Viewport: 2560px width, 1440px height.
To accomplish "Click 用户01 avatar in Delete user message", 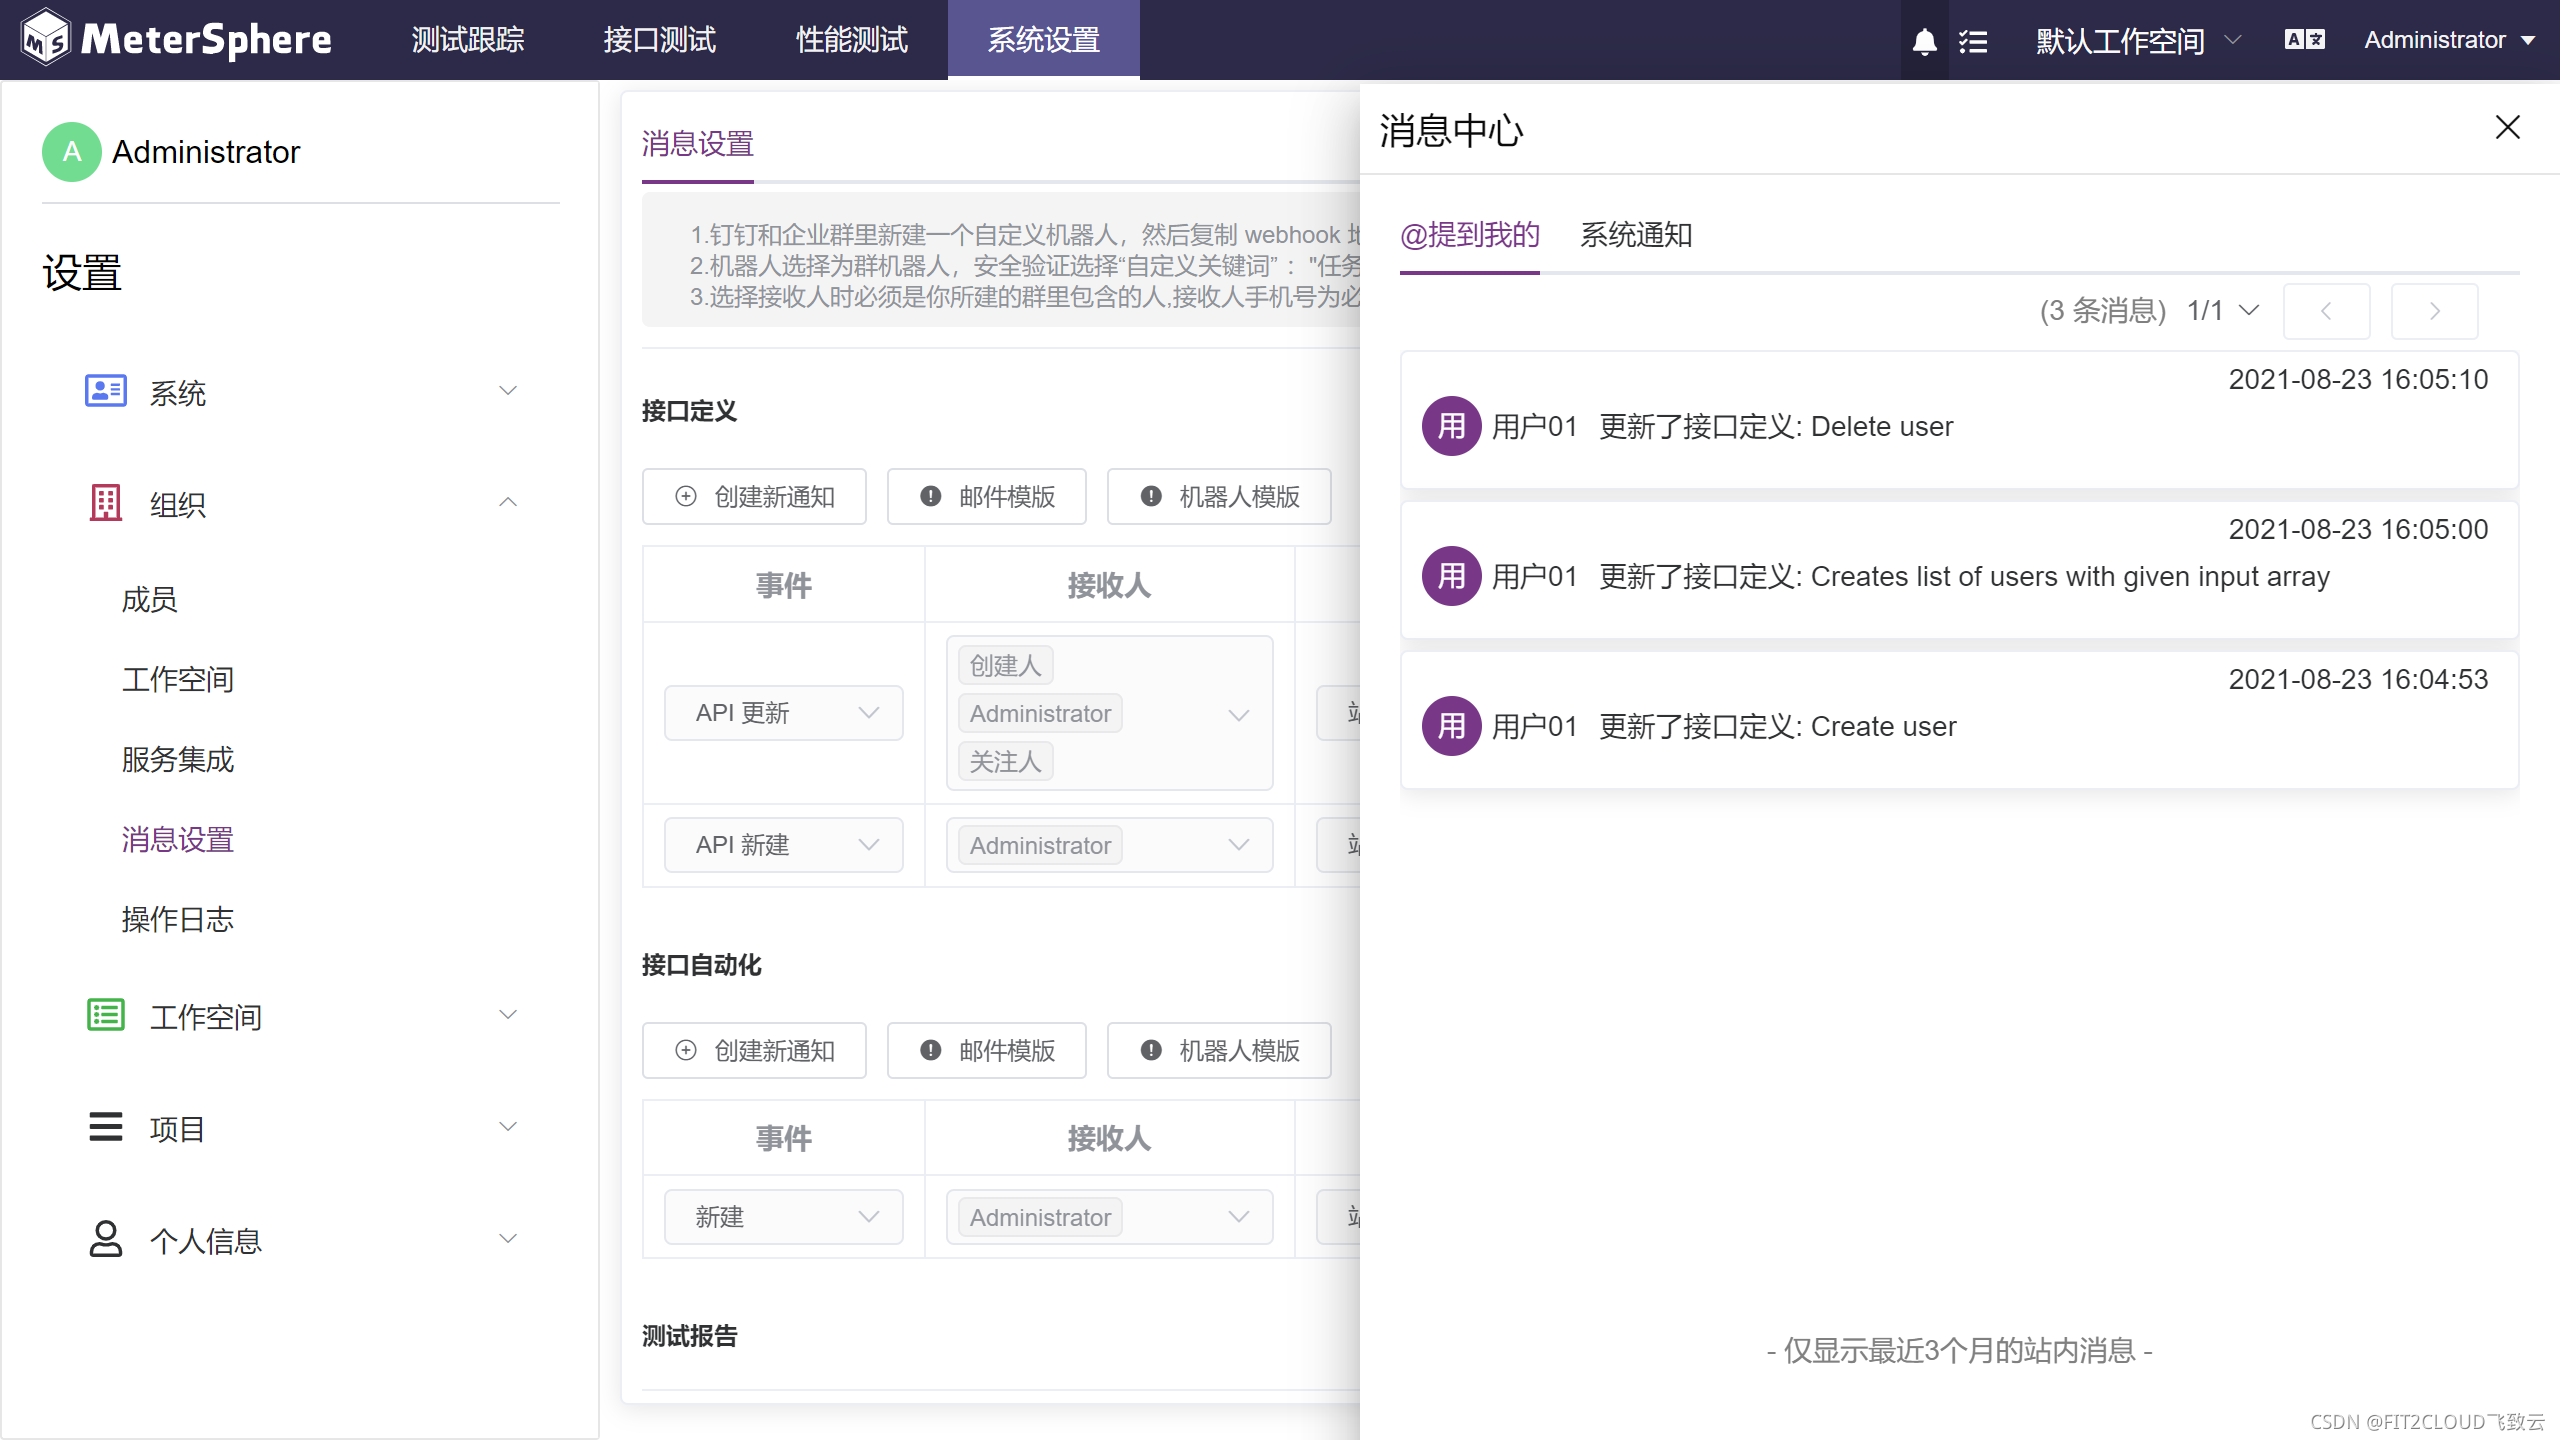I will (x=1451, y=427).
